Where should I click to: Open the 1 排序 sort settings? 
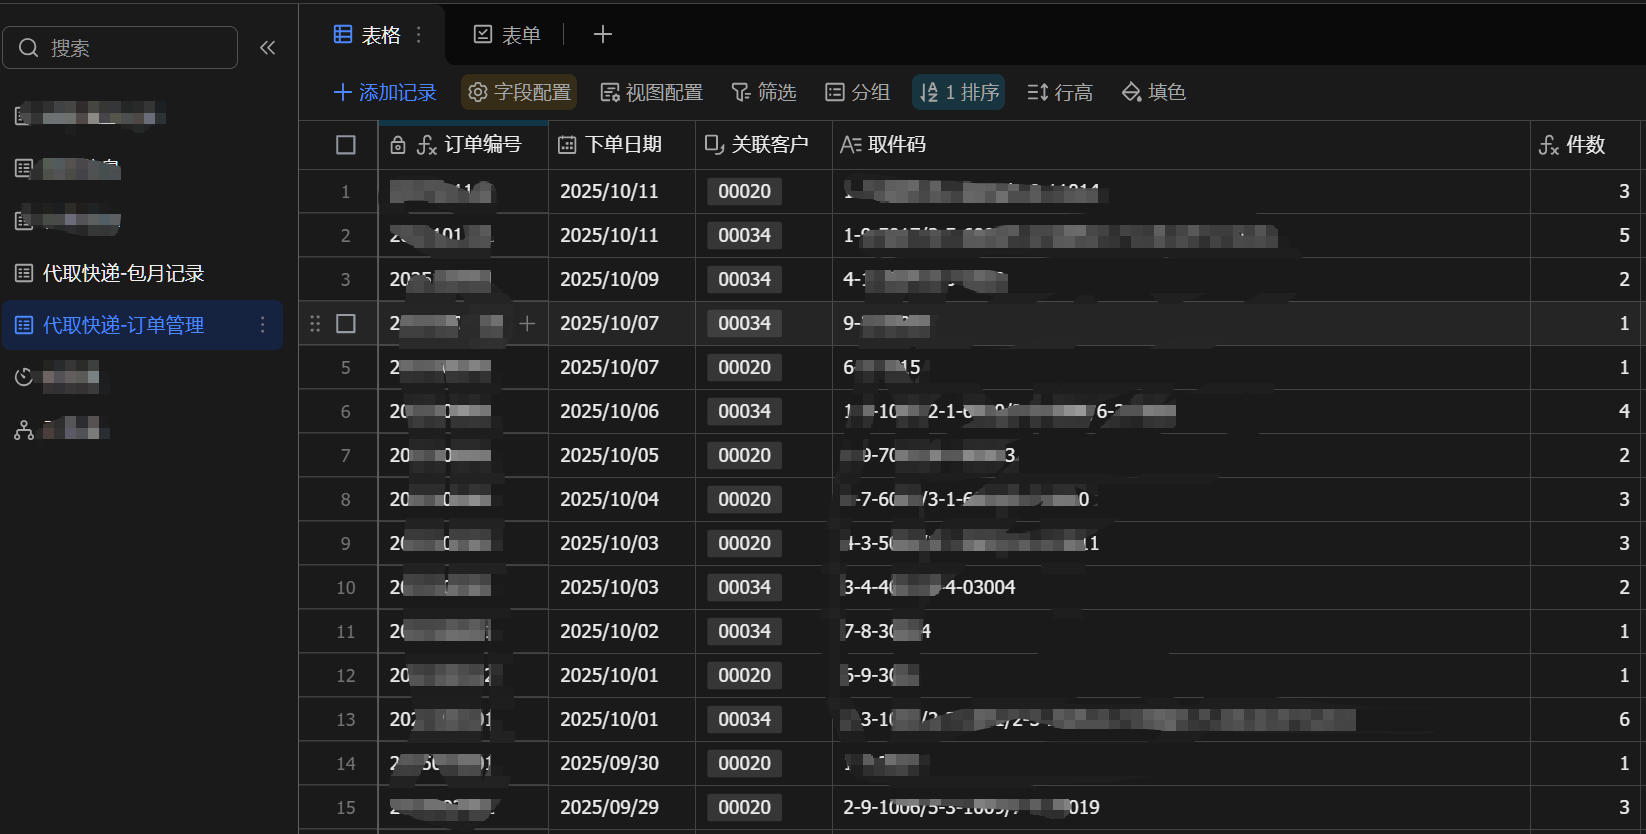959,92
